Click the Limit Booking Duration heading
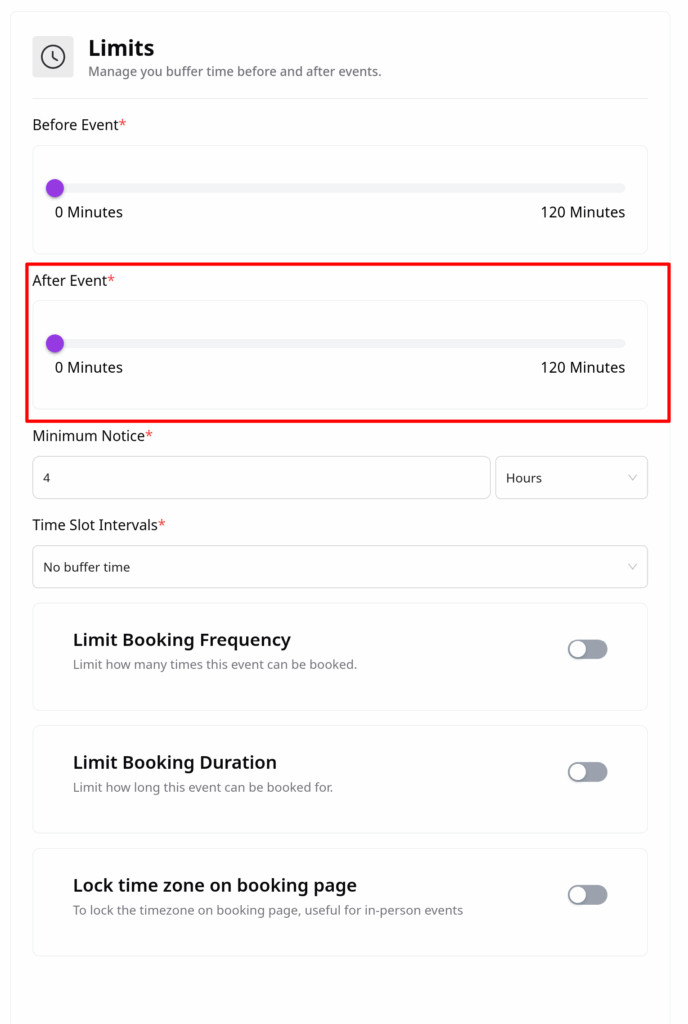 pyautogui.click(x=175, y=763)
